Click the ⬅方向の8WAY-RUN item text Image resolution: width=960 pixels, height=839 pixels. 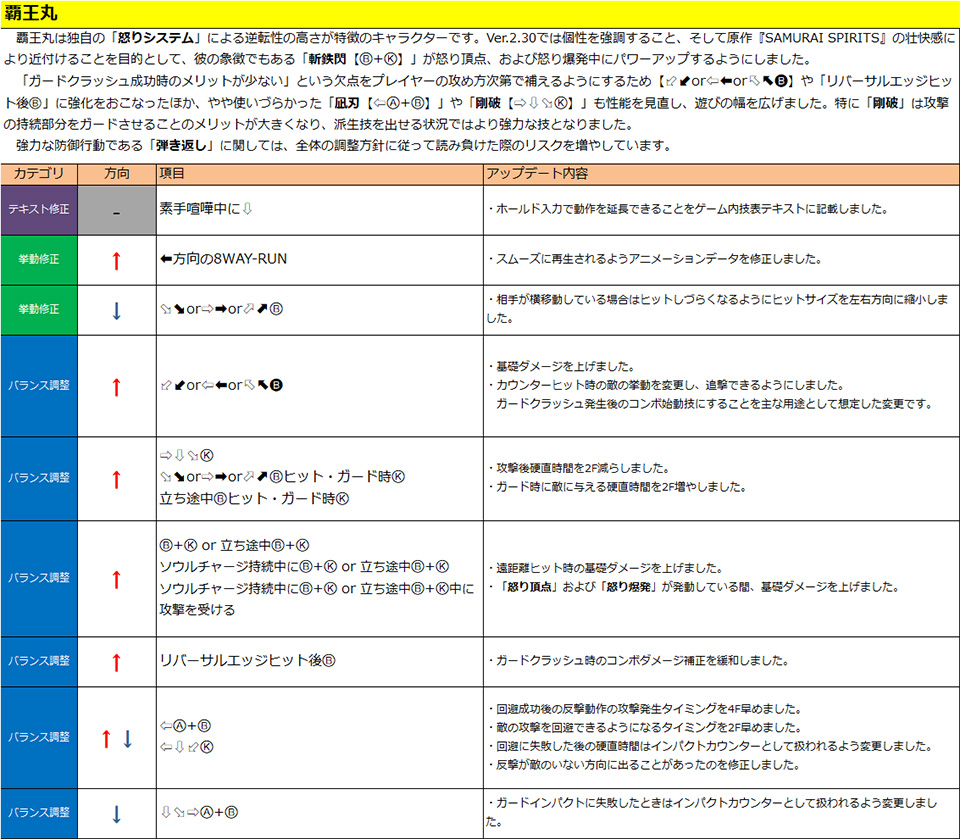[x=223, y=259]
